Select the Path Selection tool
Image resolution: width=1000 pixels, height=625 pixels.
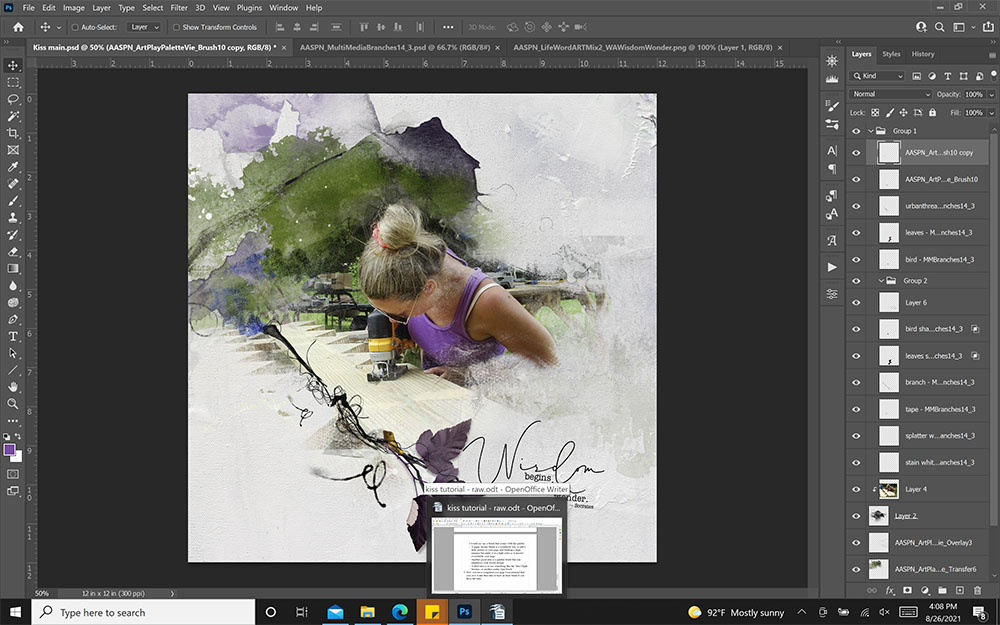13,353
